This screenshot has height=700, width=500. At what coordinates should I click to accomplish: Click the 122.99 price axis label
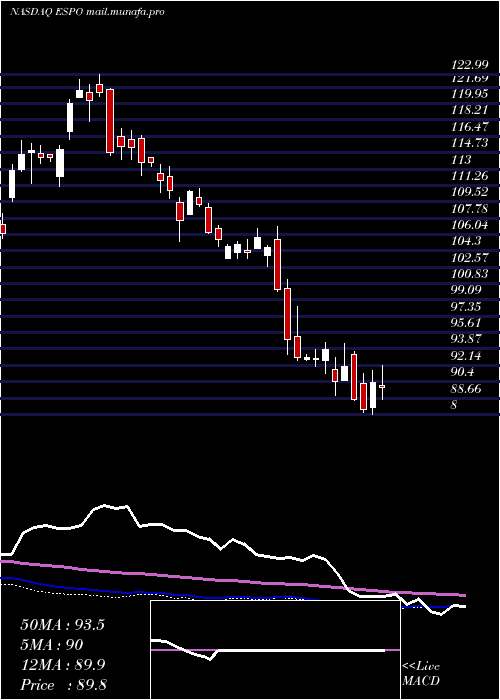[x=470, y=65]
